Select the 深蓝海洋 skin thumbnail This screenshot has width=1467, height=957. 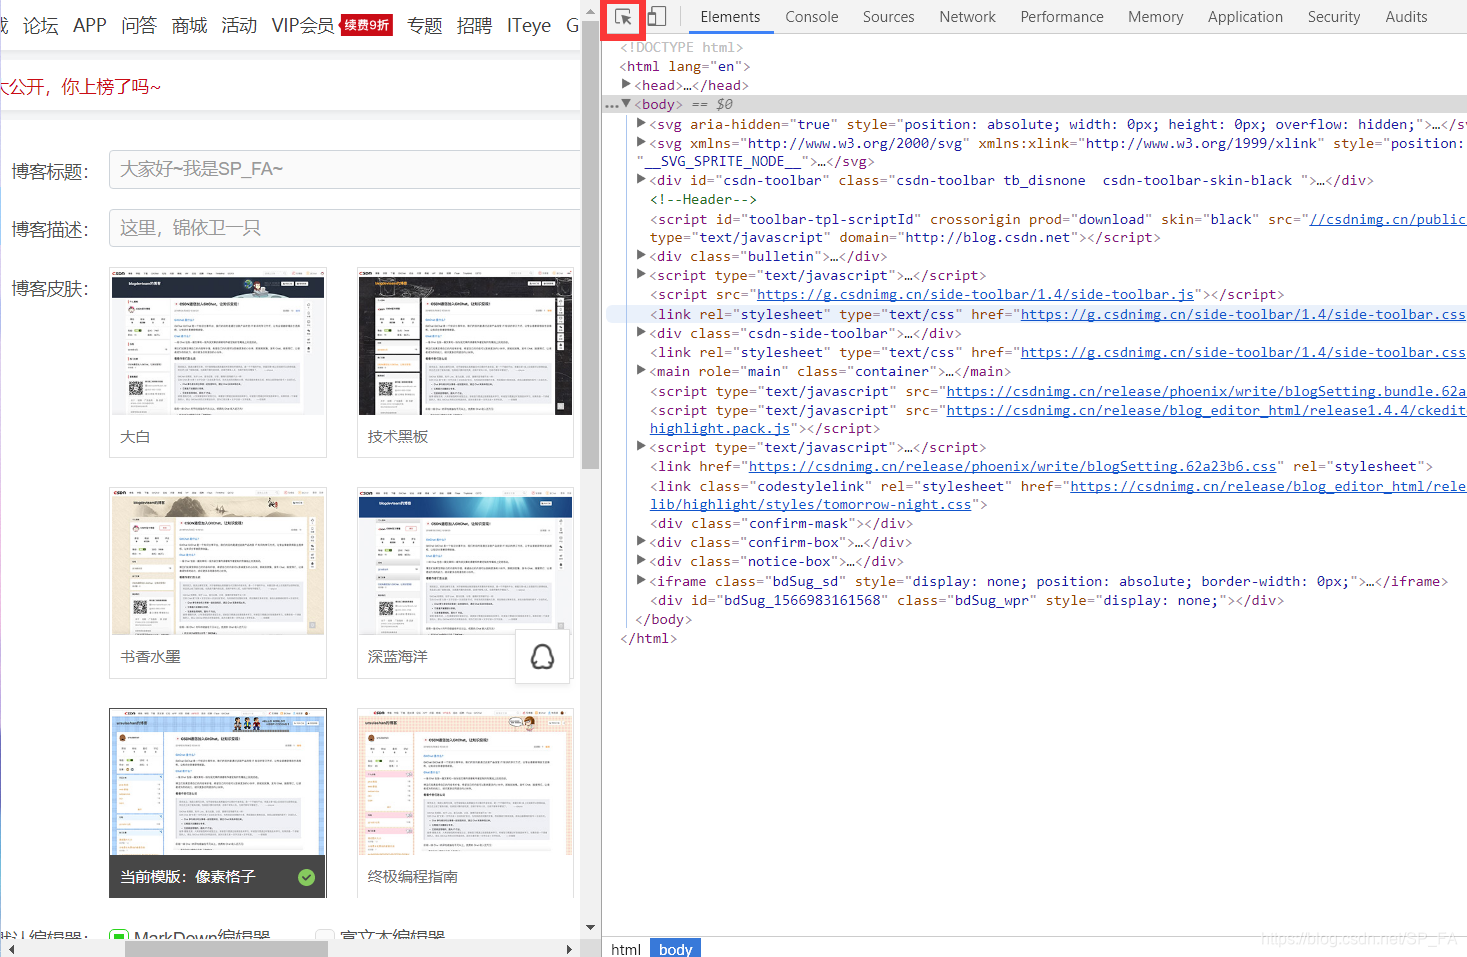click(465, 582)
